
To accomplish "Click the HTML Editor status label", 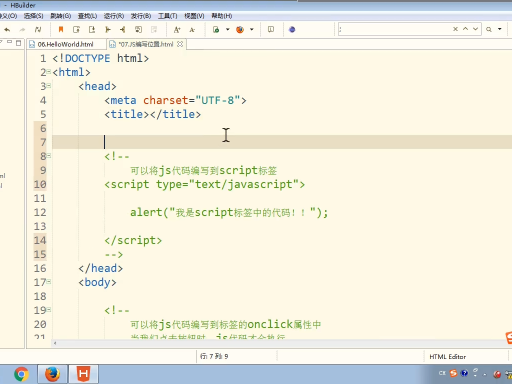I will pyautogui.click(x=448, y=357).
